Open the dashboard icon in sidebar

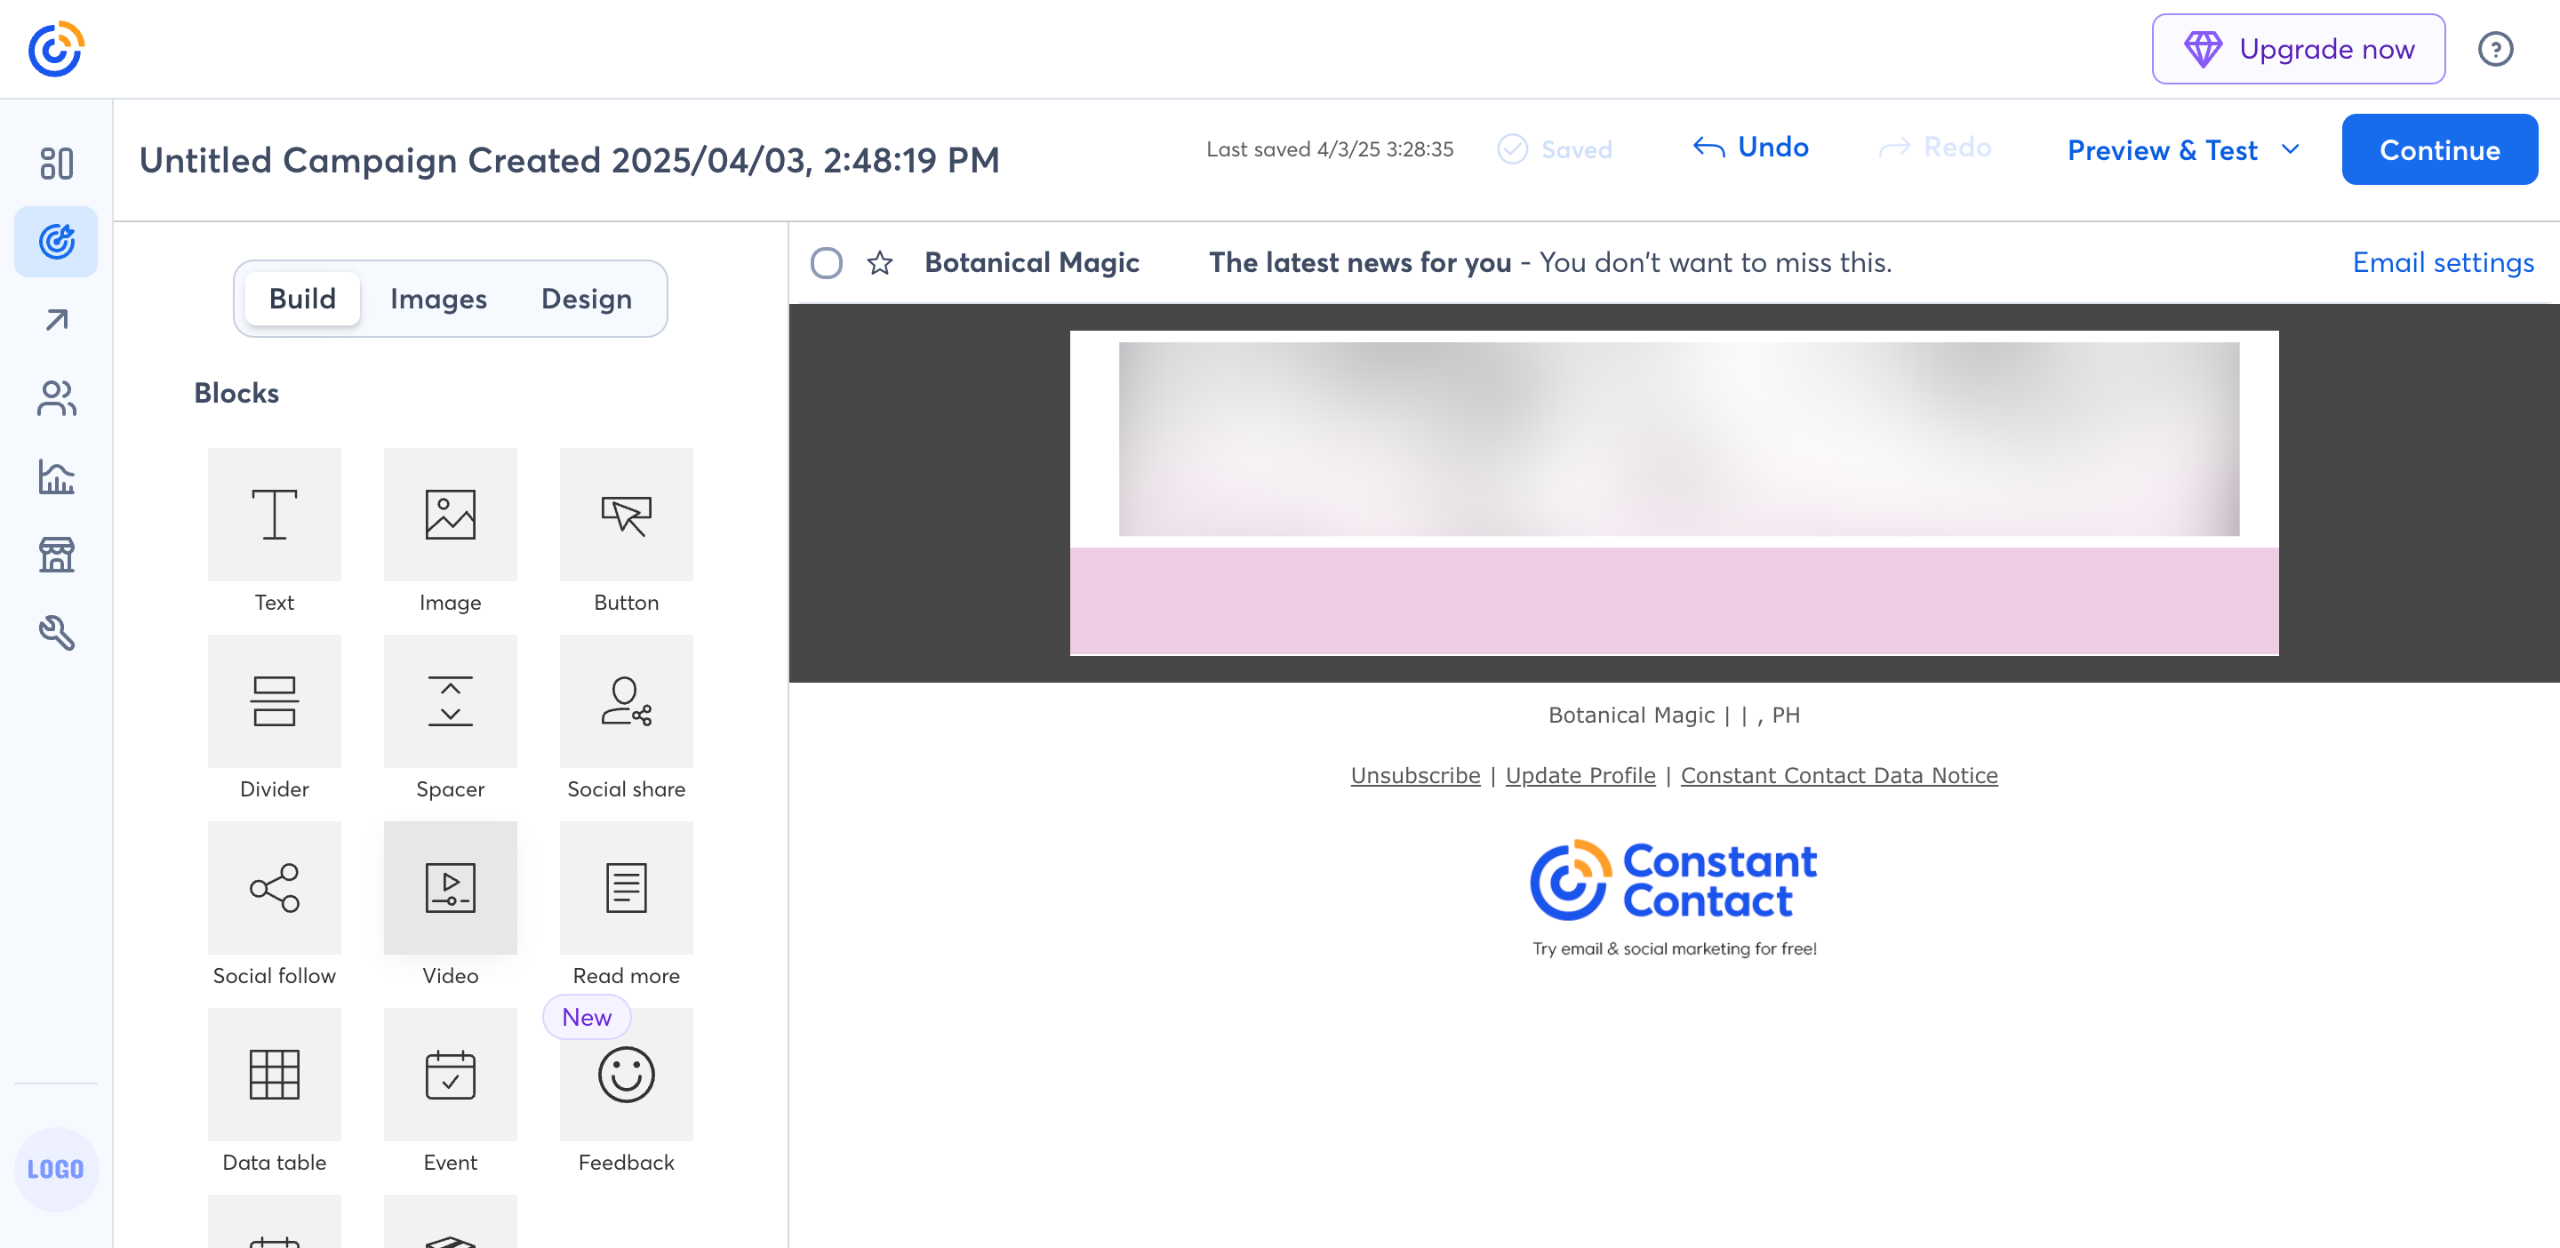pyautogui.click(x=56, y=163)
